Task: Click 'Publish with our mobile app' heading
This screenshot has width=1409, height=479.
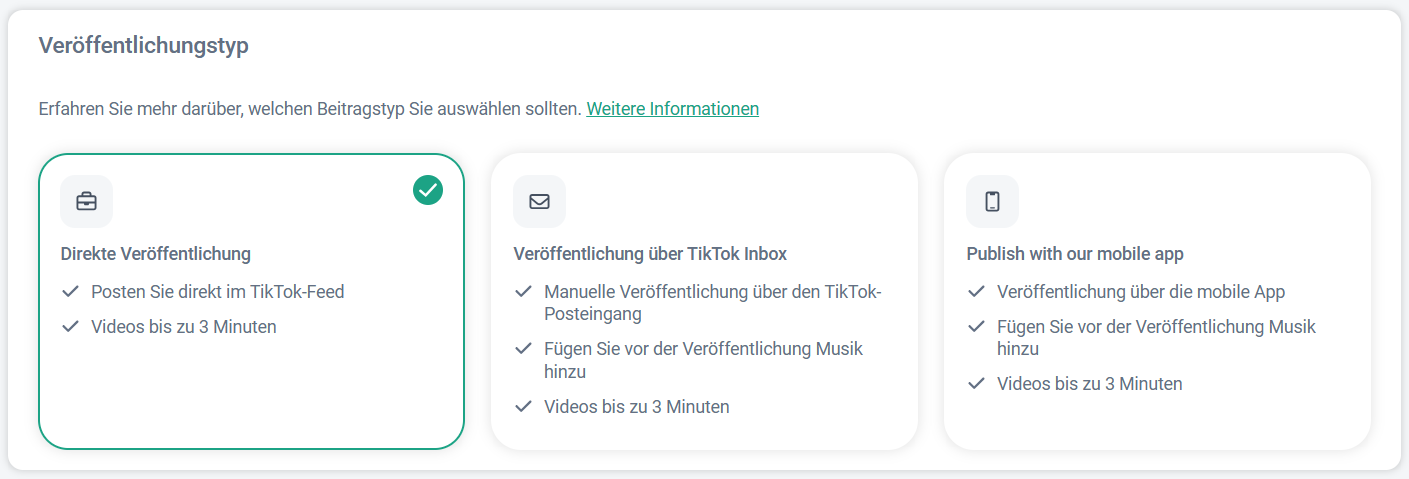Action: point(1075,254)
